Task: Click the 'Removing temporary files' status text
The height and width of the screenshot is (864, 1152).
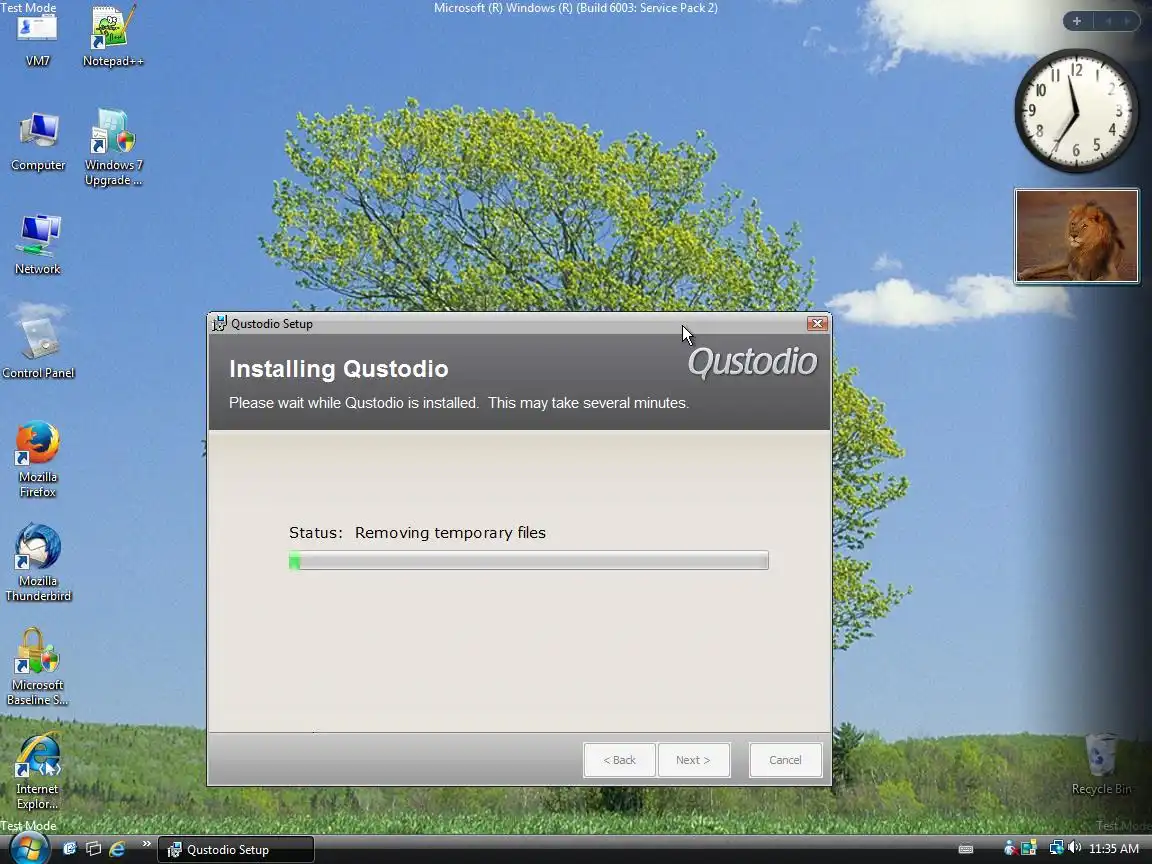Action: (450, 533)
